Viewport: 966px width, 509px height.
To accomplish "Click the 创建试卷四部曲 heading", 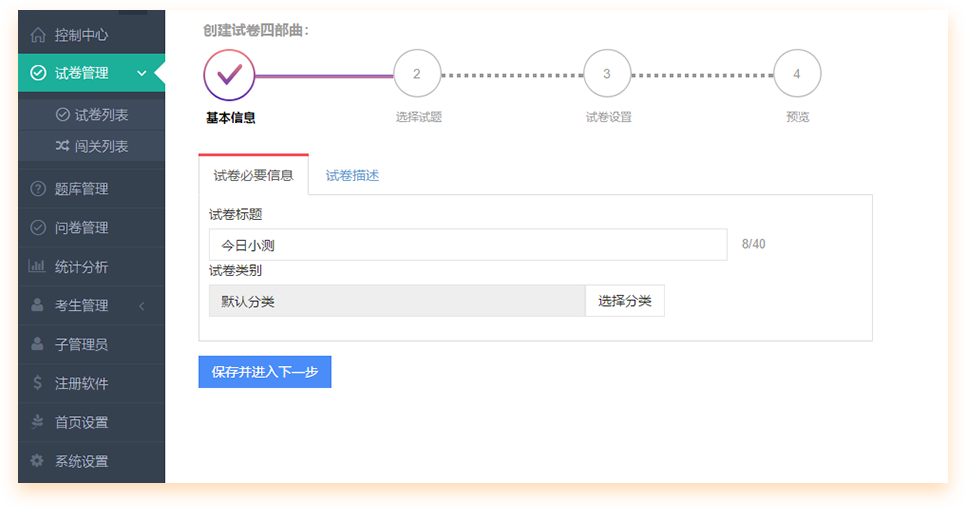I will 256,30.
